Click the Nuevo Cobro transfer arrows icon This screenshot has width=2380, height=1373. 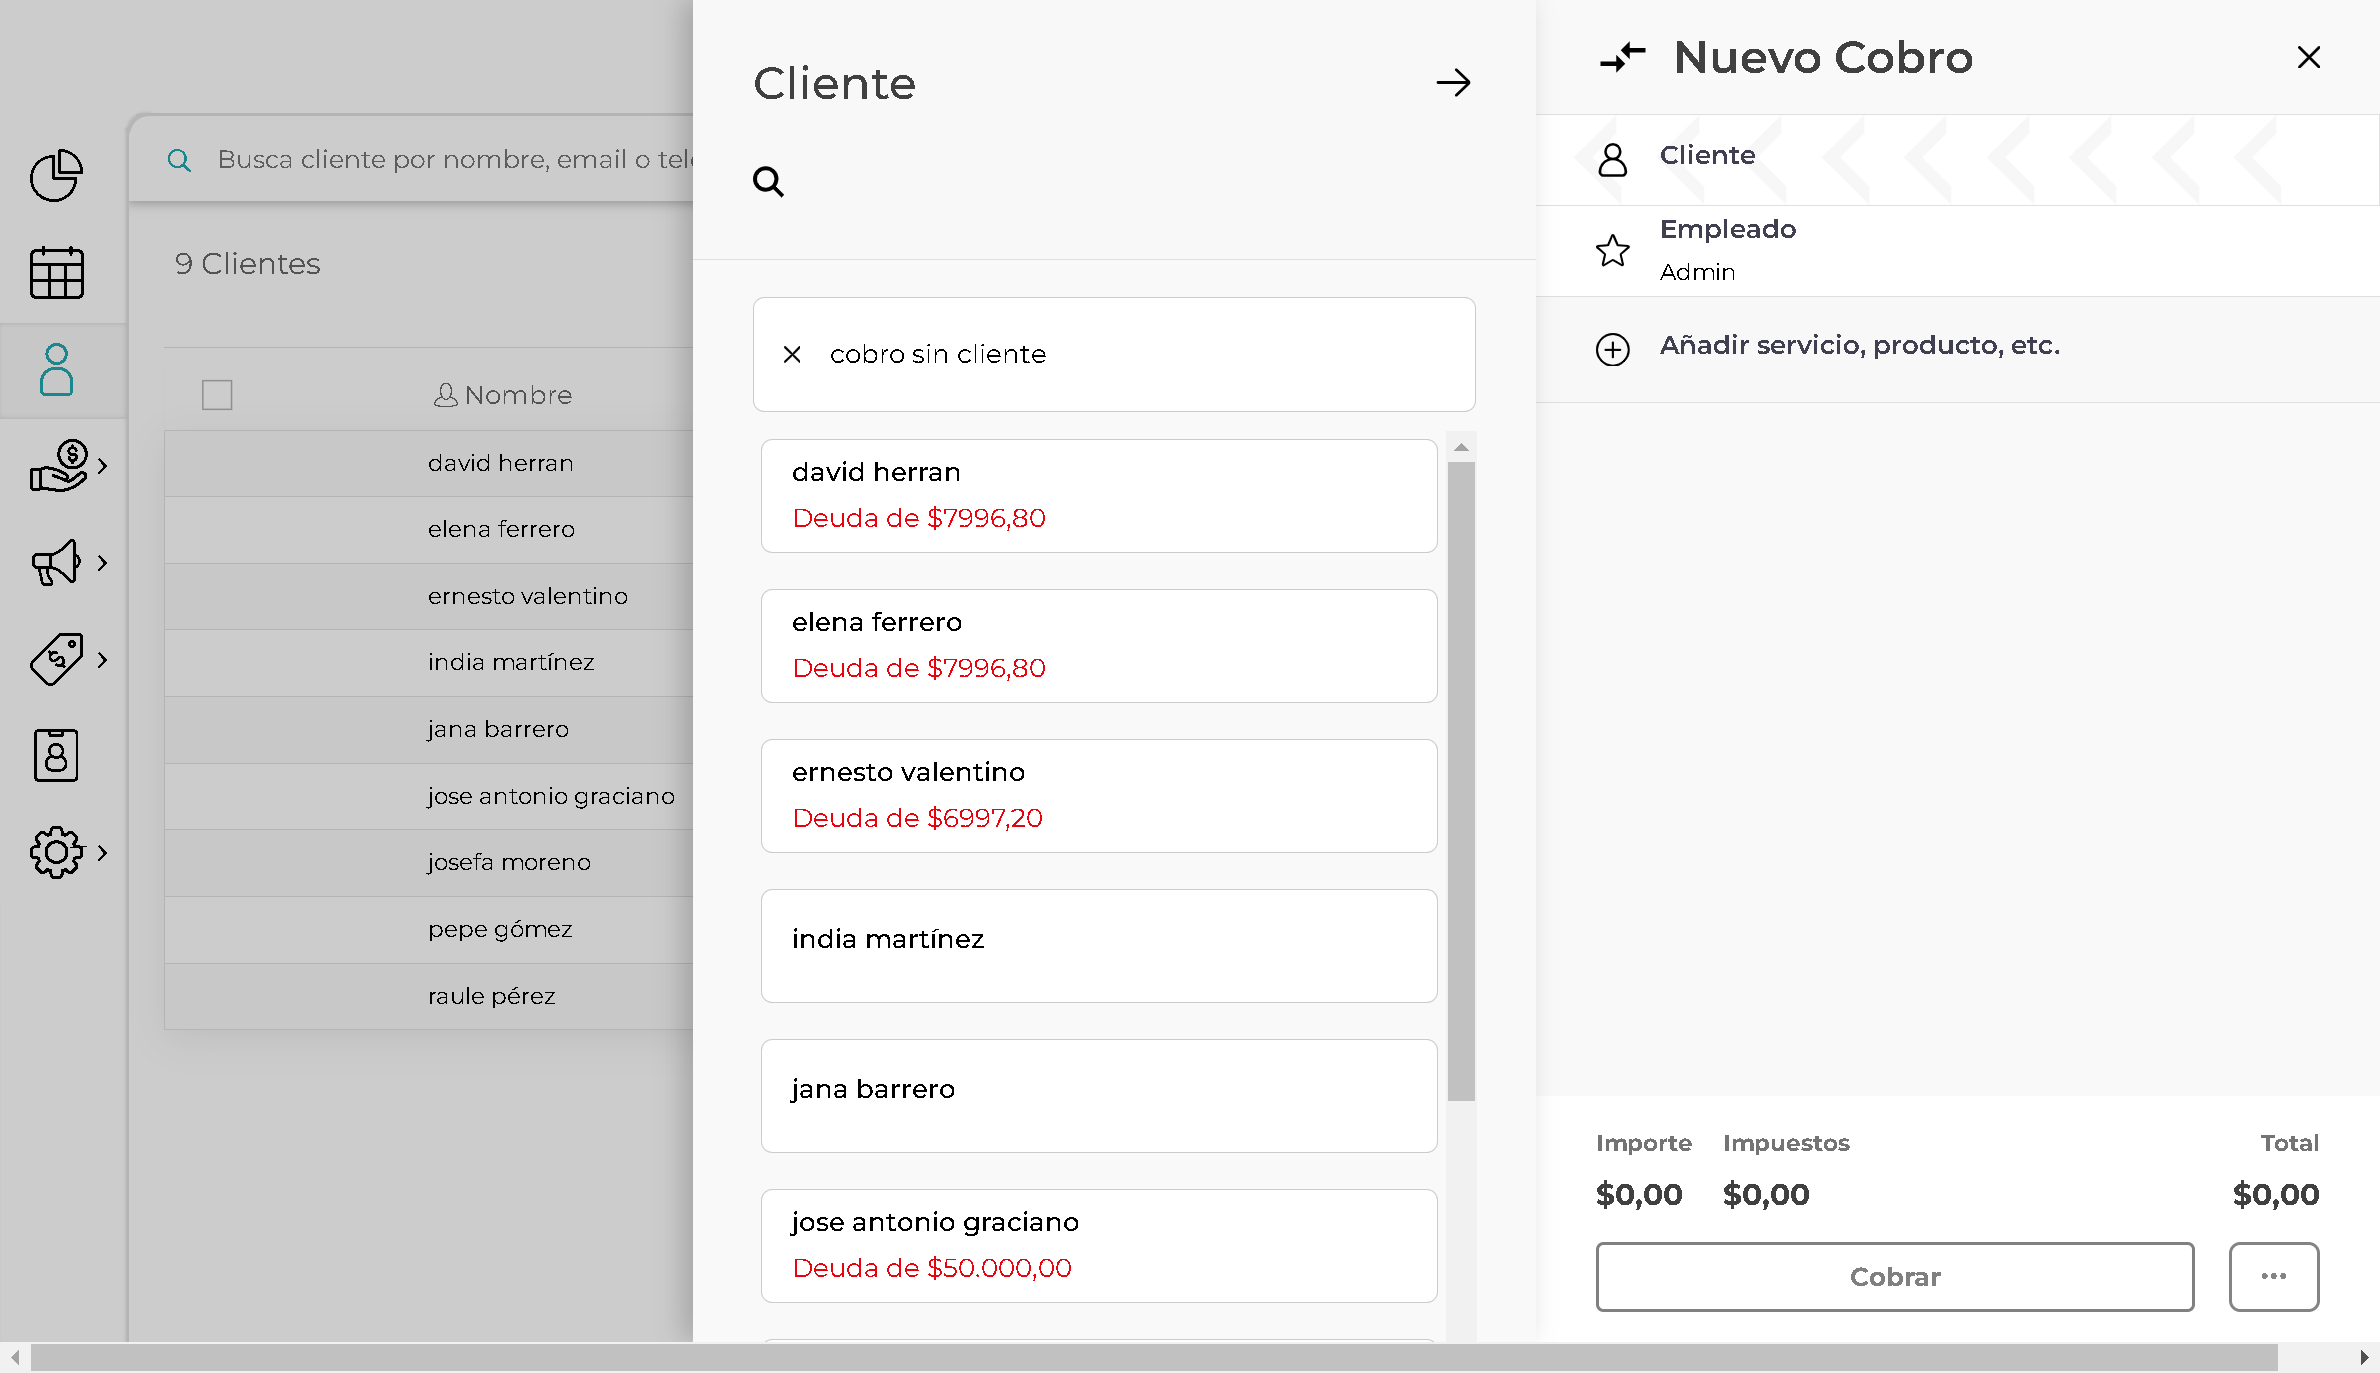[1622, 57]
